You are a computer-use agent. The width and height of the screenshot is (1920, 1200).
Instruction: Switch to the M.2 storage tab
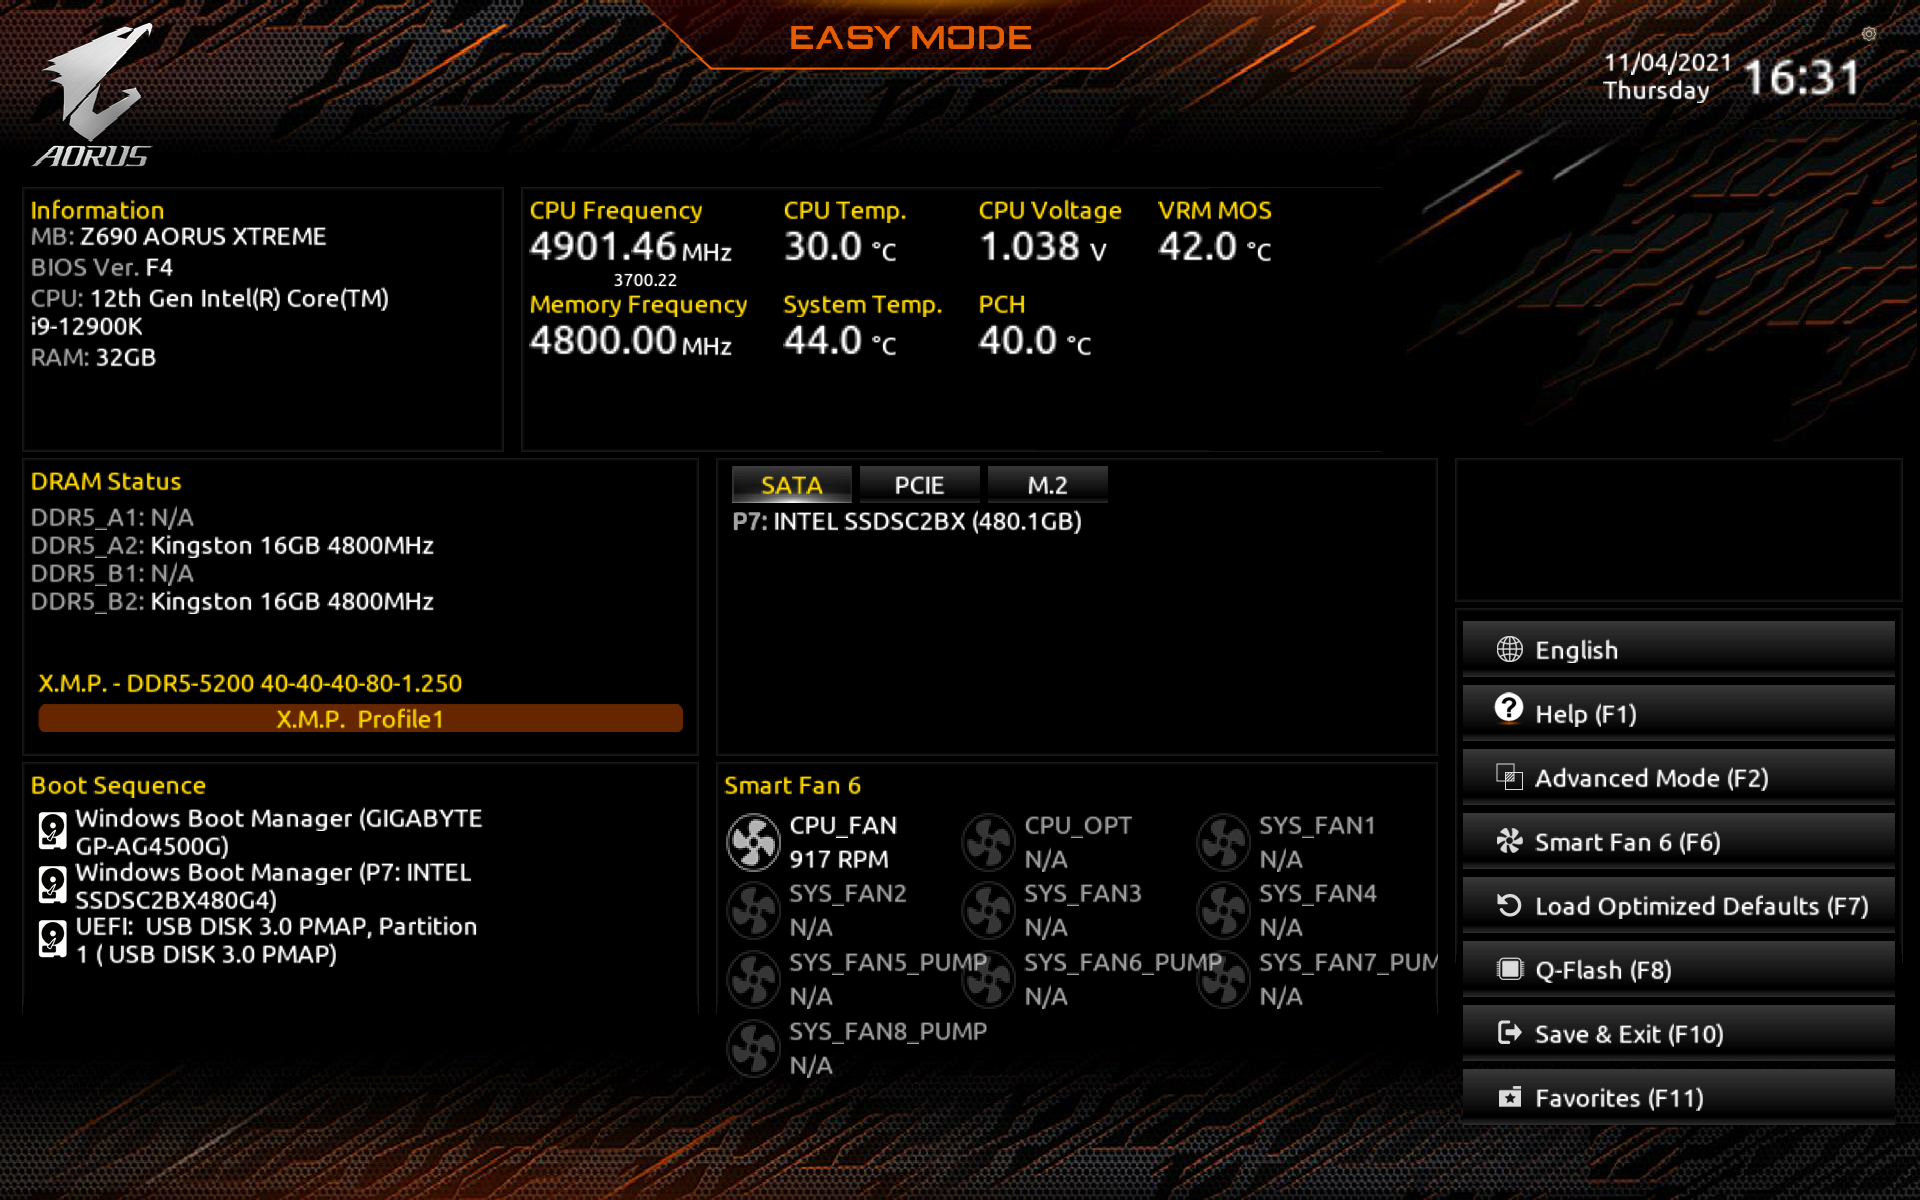[1047, 485]
